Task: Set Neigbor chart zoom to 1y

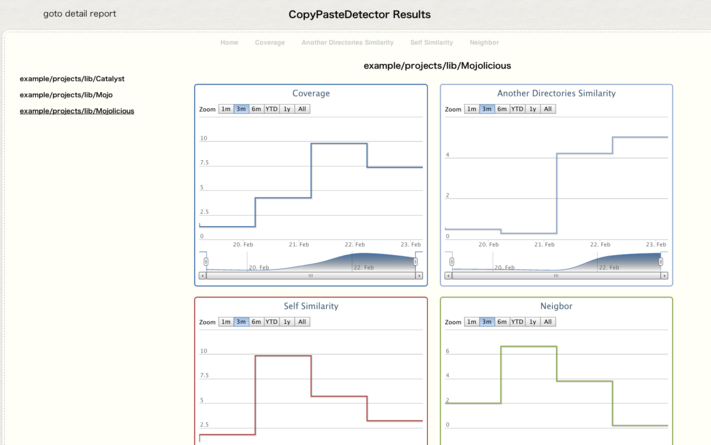Action: pos(532,322)
